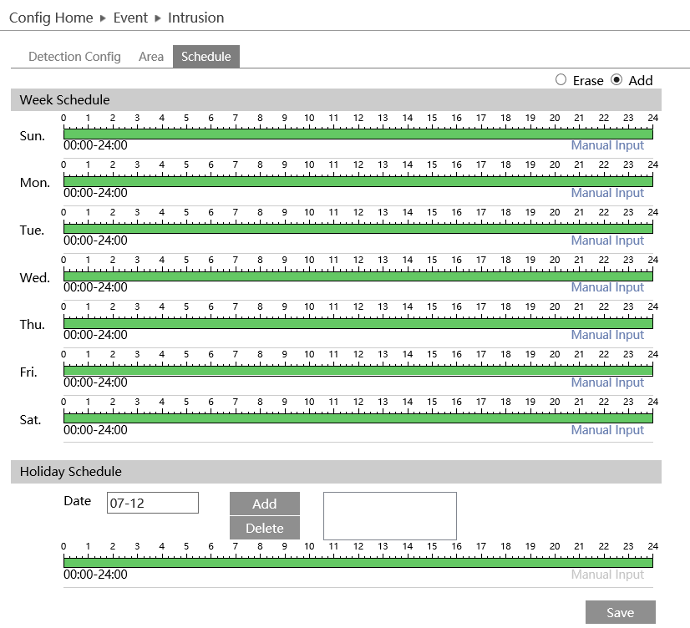
Task: Click the holiday Date input field
Action: click(152, 503)
